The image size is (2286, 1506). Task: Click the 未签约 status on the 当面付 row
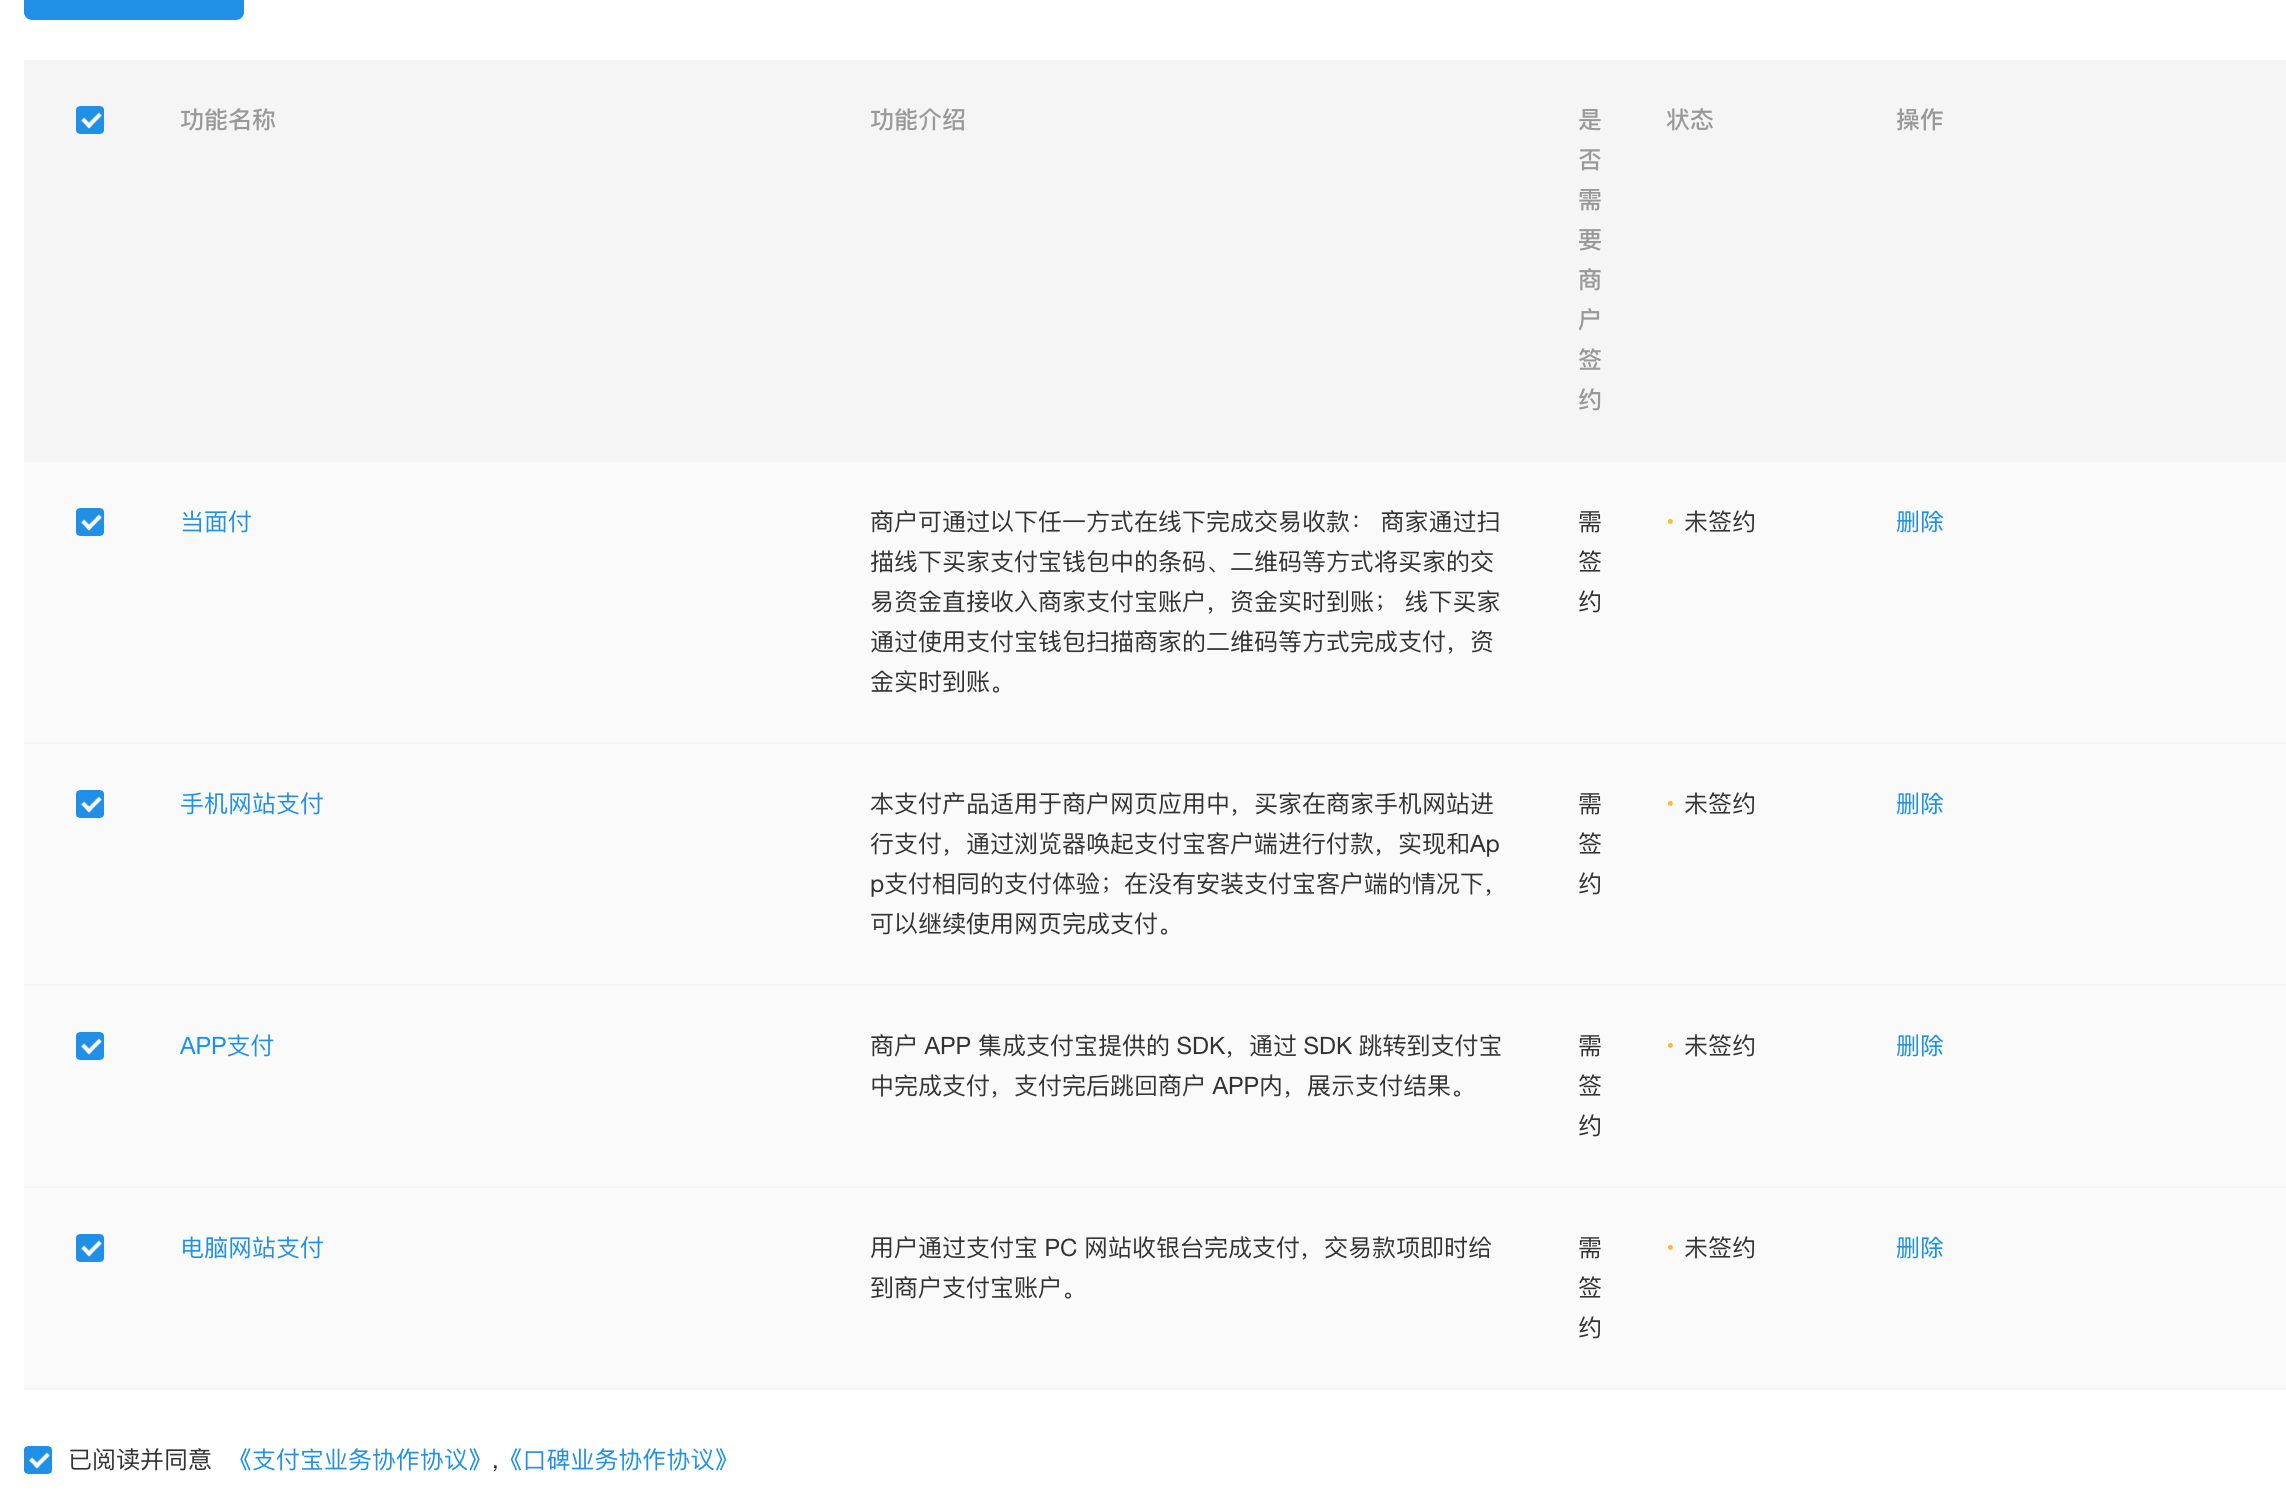[x=1719, y=521]
